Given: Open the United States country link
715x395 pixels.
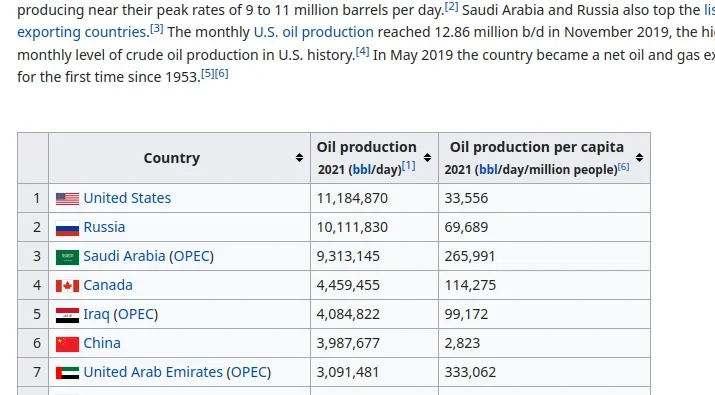Looking at the screenshot, I should [x=127, y=198].
